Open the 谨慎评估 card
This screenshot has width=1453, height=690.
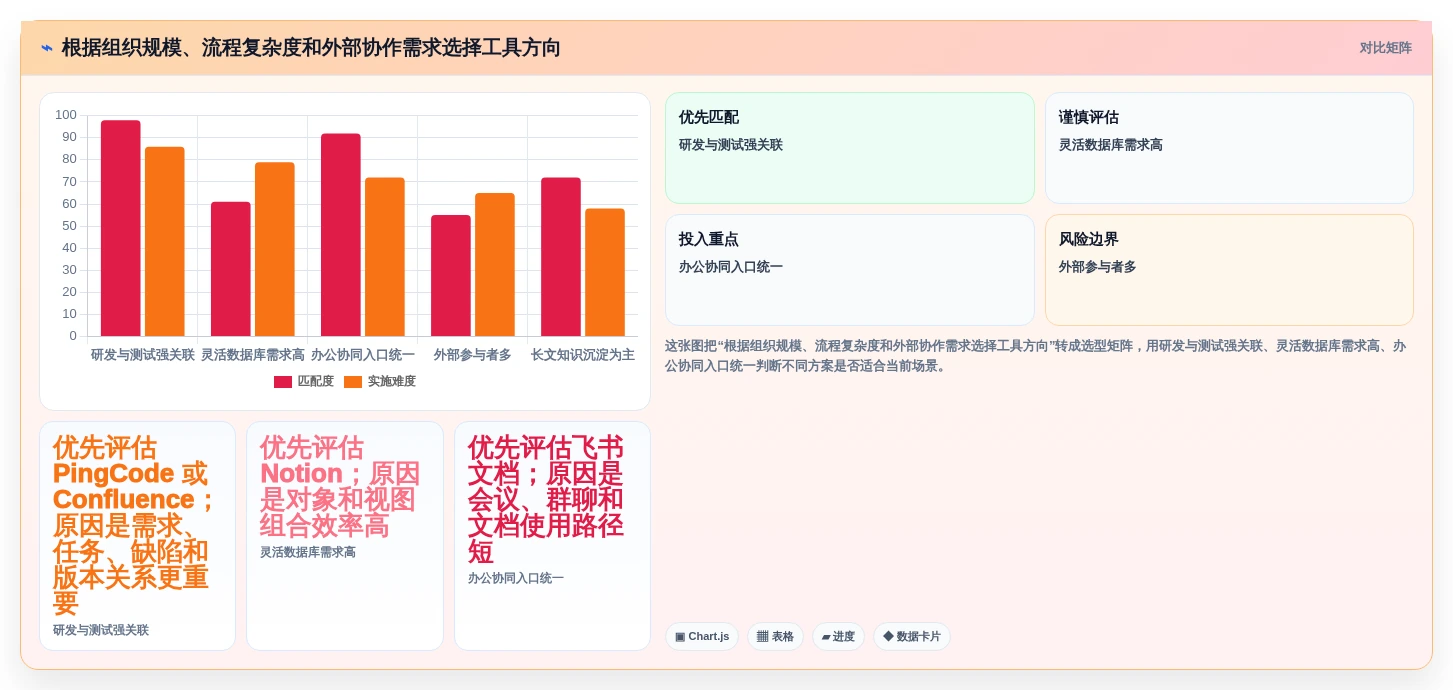[x=1229, y=148]
